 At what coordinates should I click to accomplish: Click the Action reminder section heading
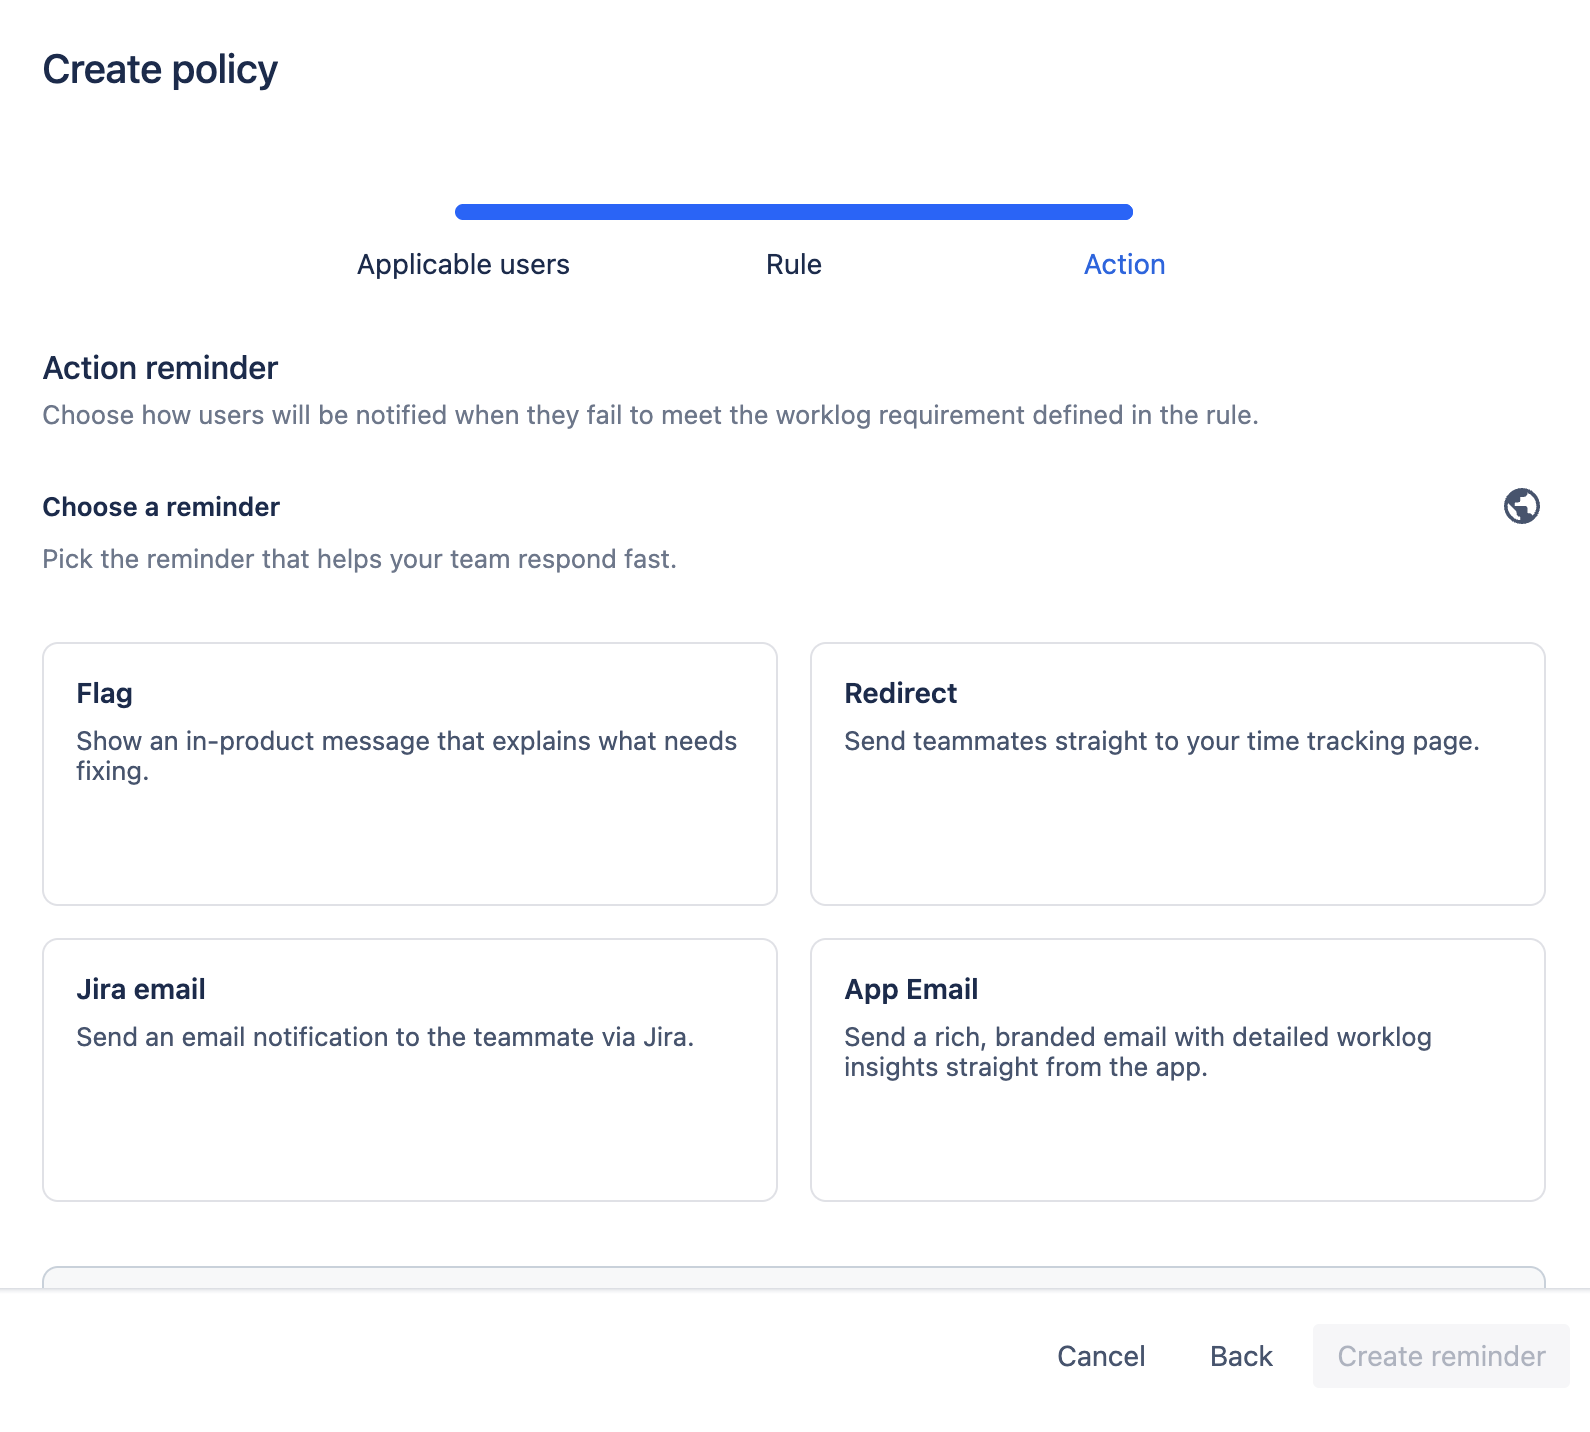[x=160, y=368]
